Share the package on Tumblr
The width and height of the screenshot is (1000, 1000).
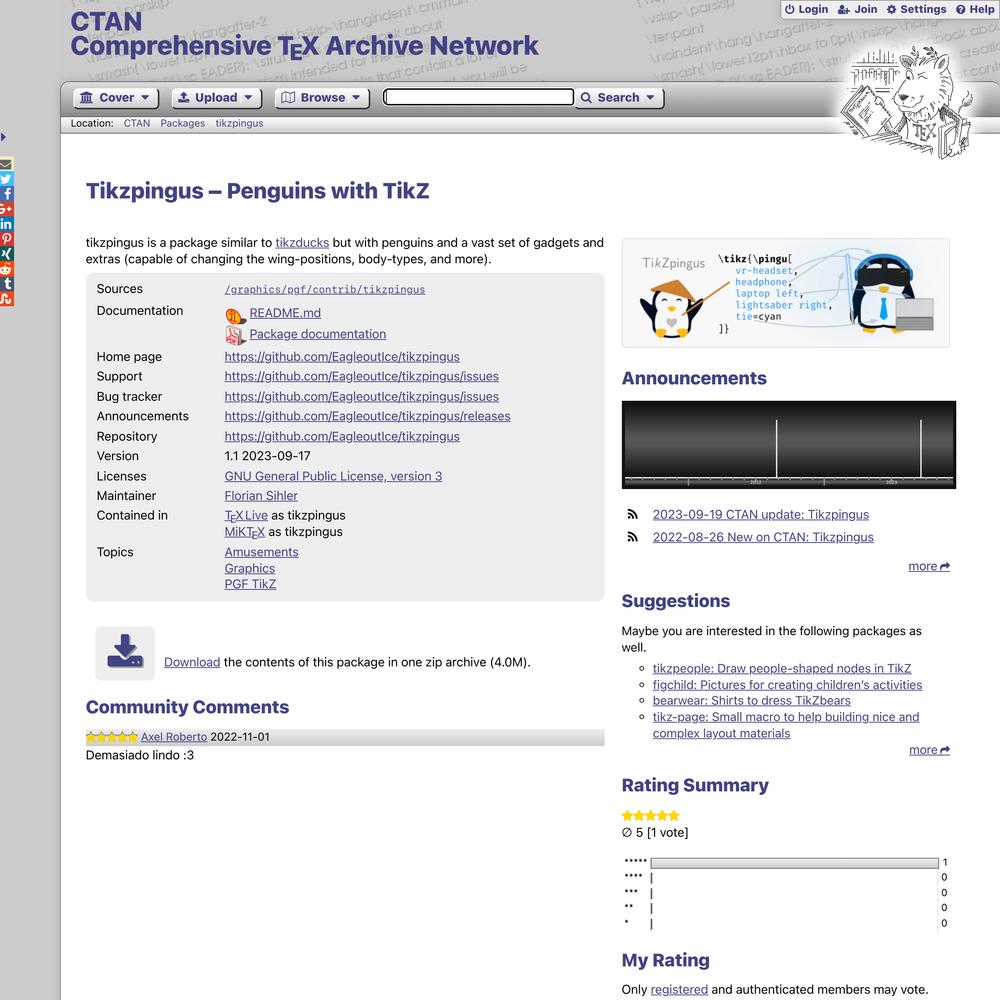pyautogui.click(x=6, y=284)
